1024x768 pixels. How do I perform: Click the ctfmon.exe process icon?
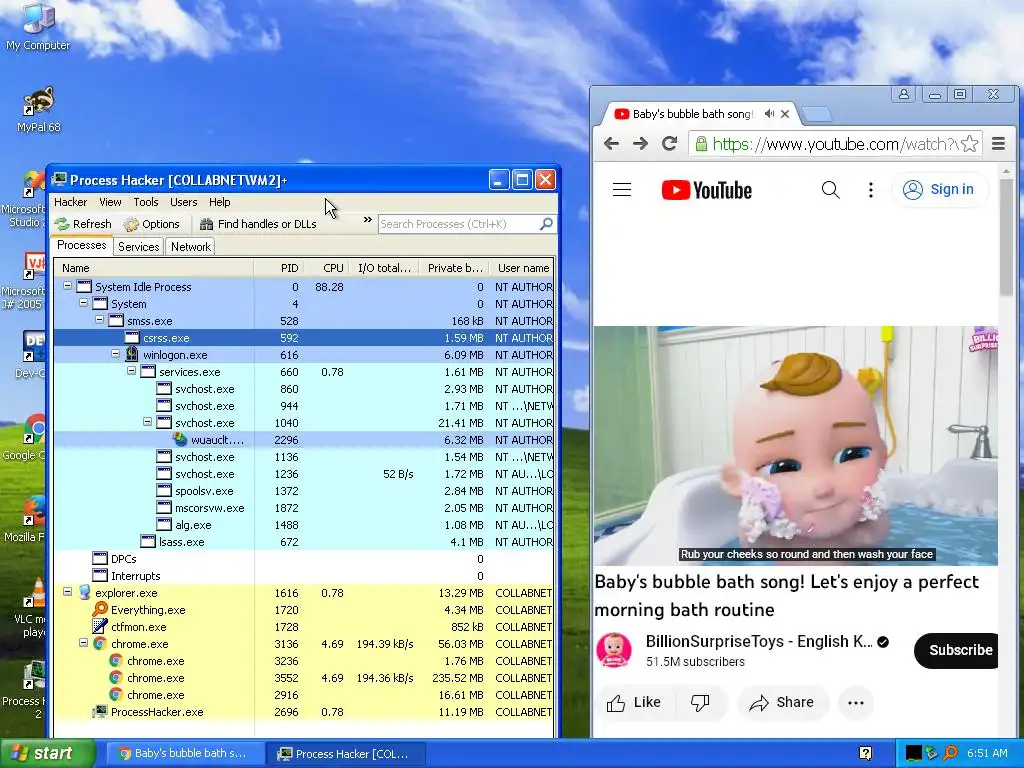click(100, 626)
